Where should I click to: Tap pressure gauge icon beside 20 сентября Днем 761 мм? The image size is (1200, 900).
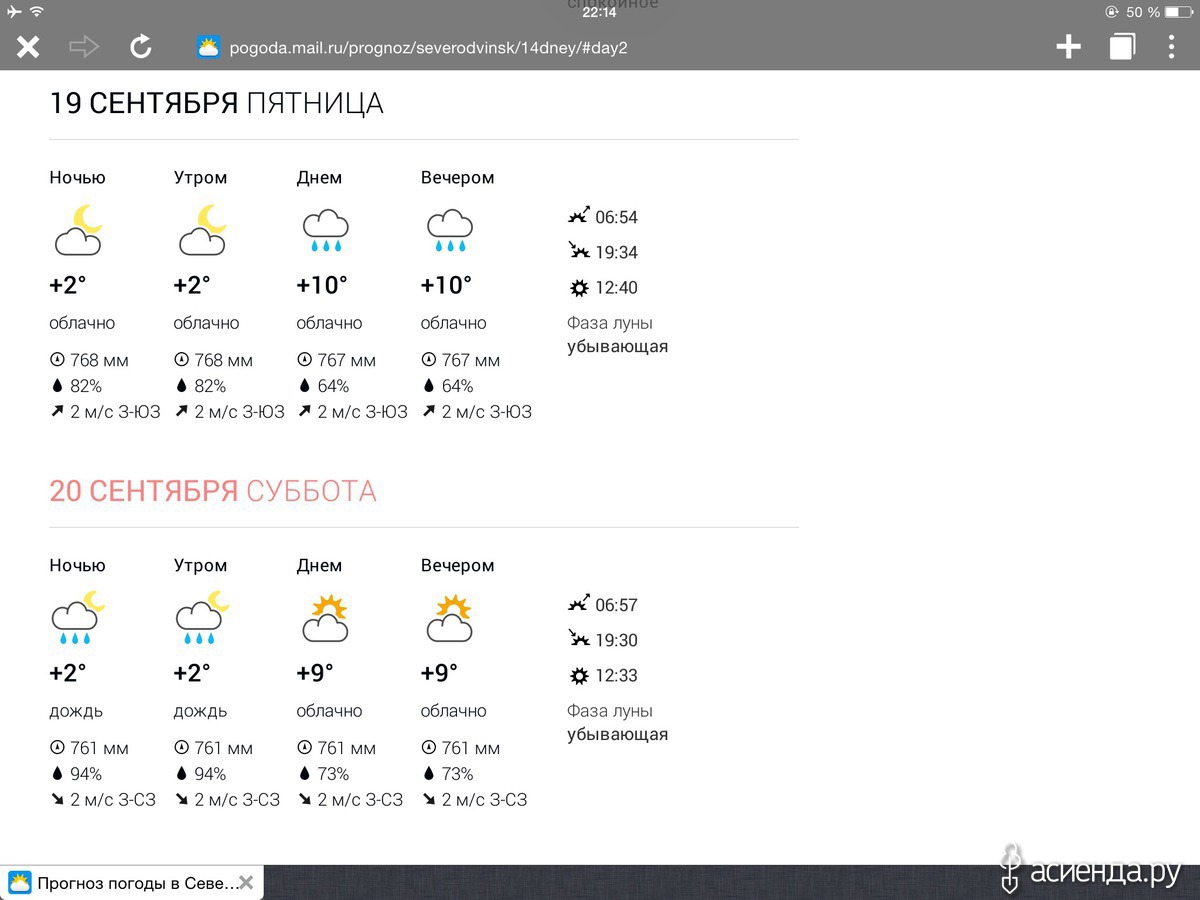(305, 748)
